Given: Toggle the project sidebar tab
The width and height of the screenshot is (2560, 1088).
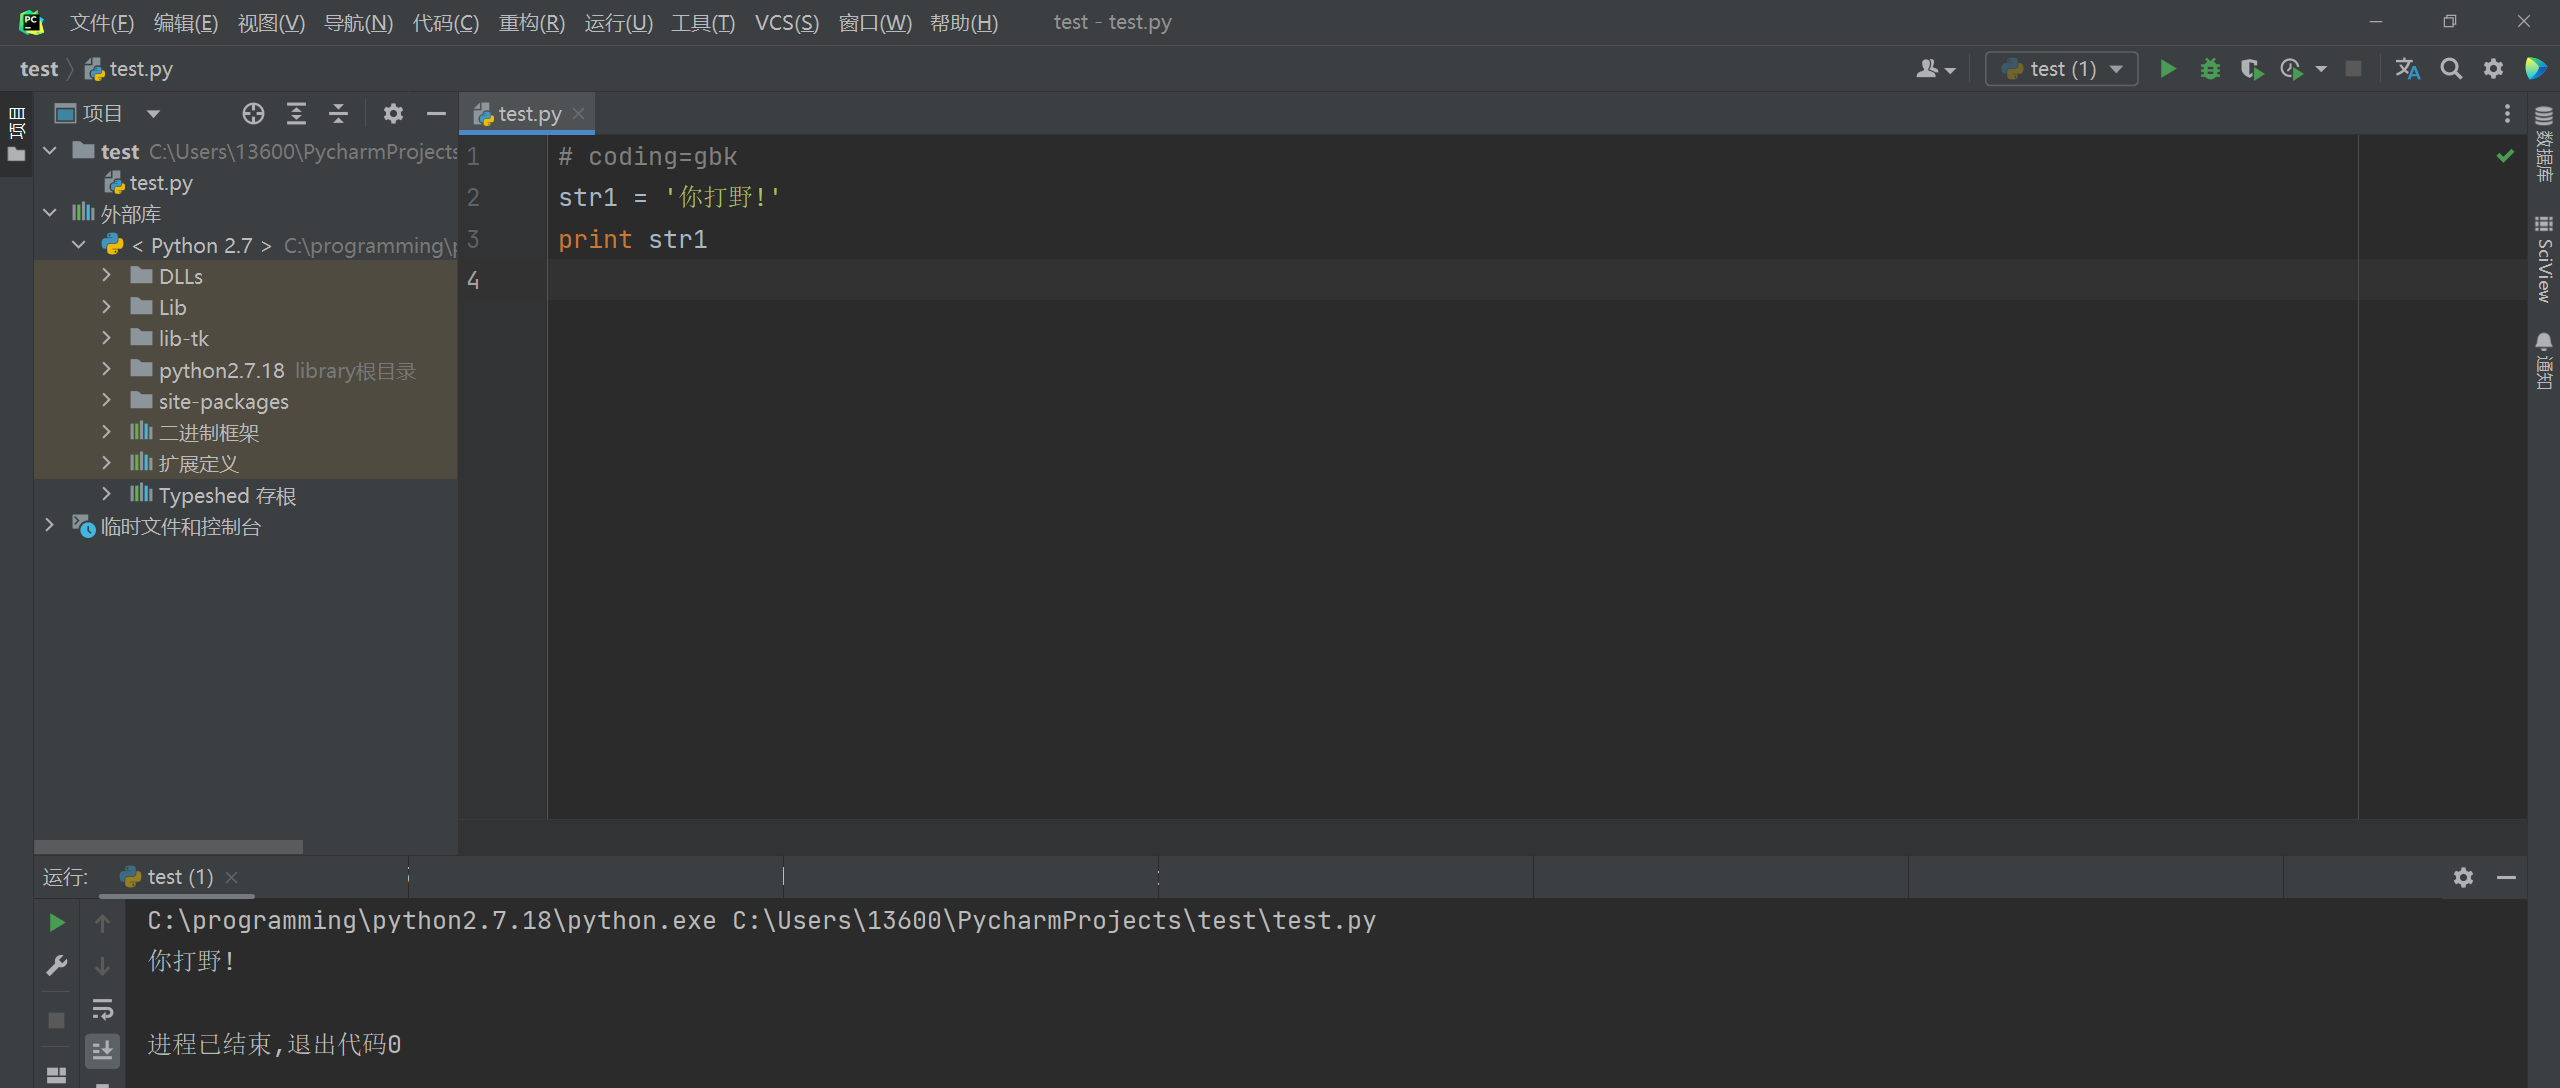Looking at the screenshot, I should pyautogui.click(x=17, y=133).
